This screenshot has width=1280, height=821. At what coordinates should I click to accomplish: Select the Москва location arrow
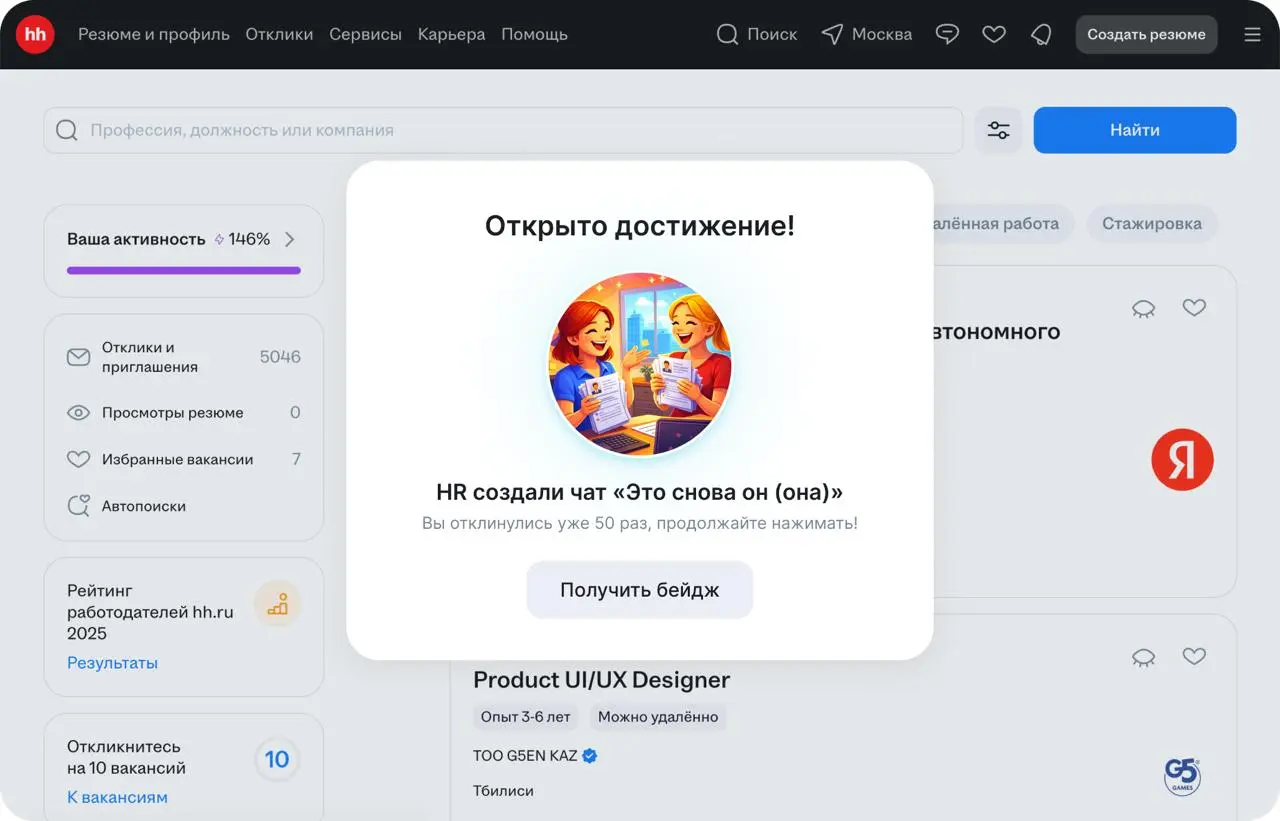[832, 34]
